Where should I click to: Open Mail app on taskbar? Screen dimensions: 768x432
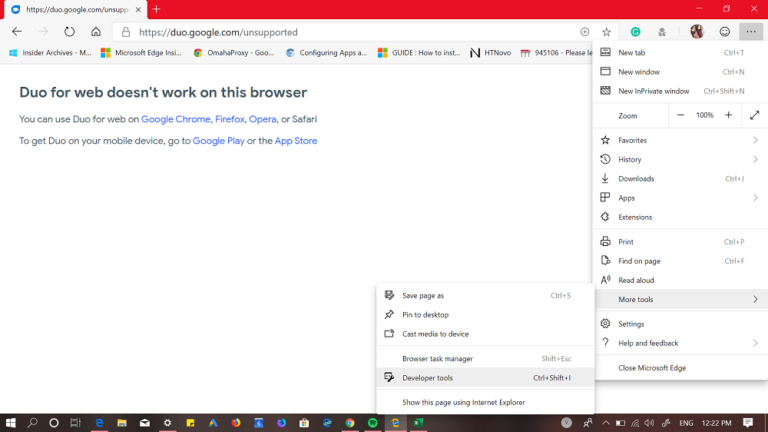click(144, 423)
